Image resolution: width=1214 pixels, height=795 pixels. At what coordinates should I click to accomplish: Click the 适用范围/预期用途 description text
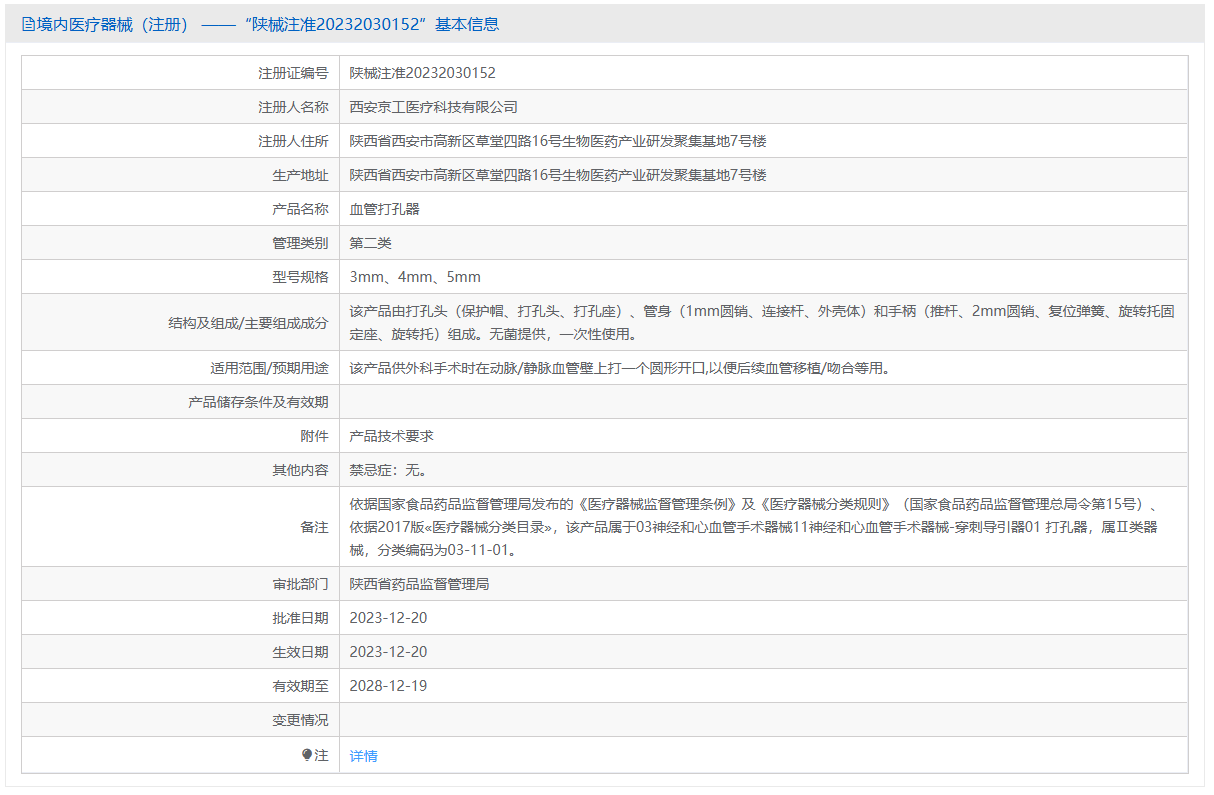619,368
